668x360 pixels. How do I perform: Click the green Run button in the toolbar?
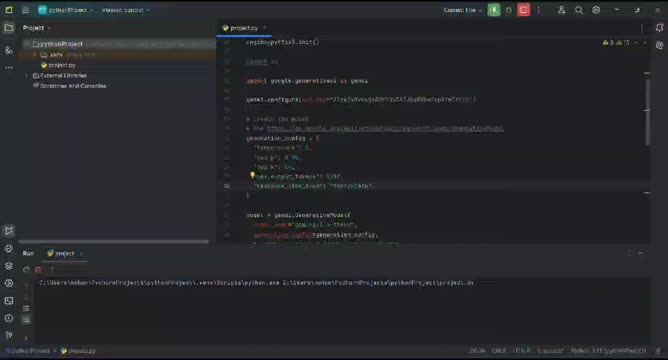[x=494, y=10]
